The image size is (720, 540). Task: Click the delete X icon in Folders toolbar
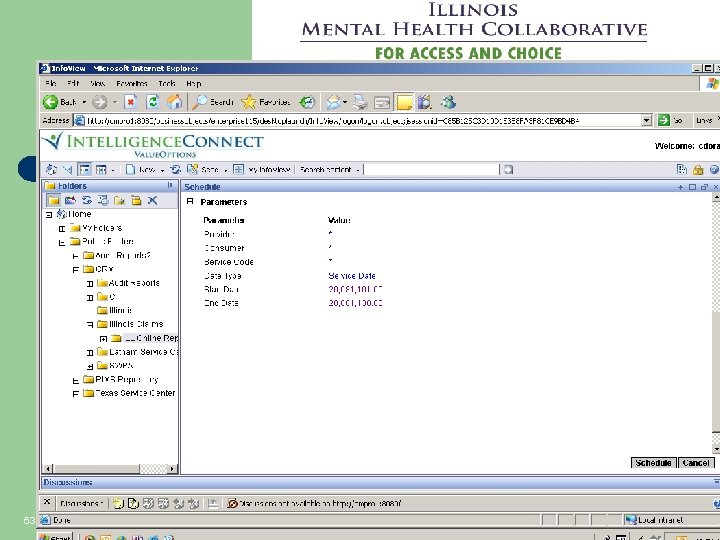pyautogui.click(x=152, y=200)
